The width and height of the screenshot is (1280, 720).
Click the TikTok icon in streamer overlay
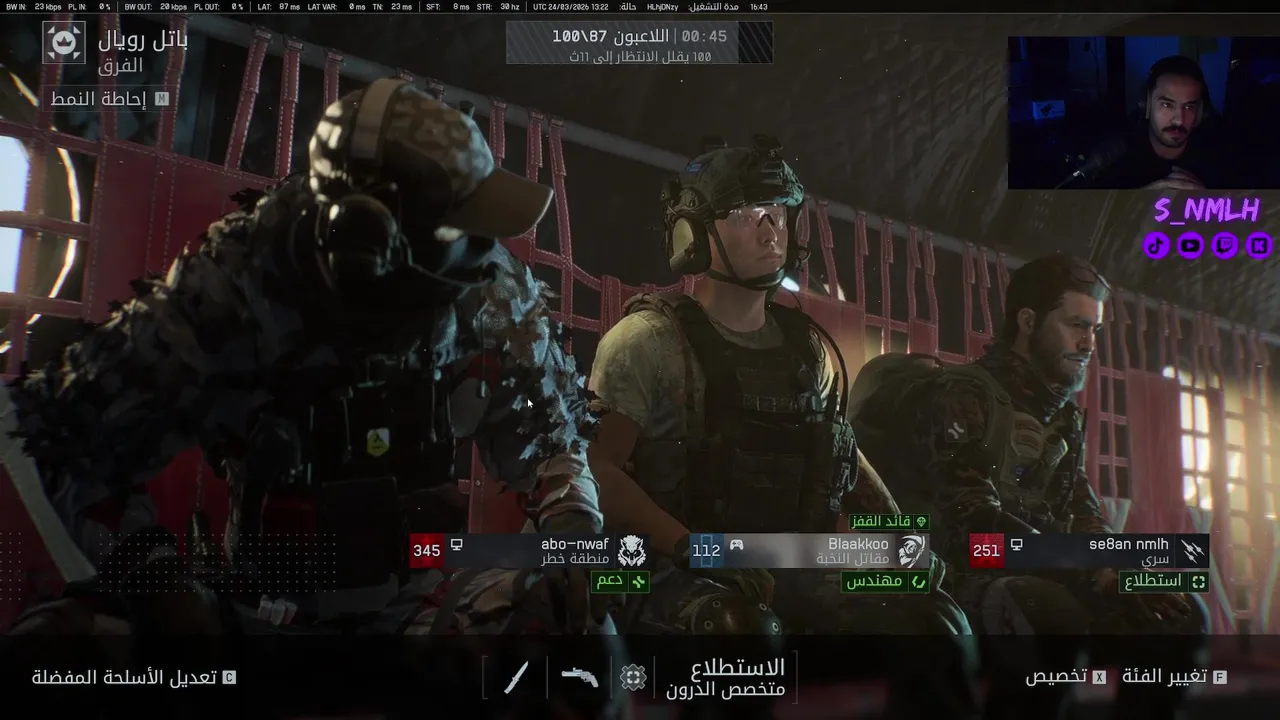(1156, 245)
